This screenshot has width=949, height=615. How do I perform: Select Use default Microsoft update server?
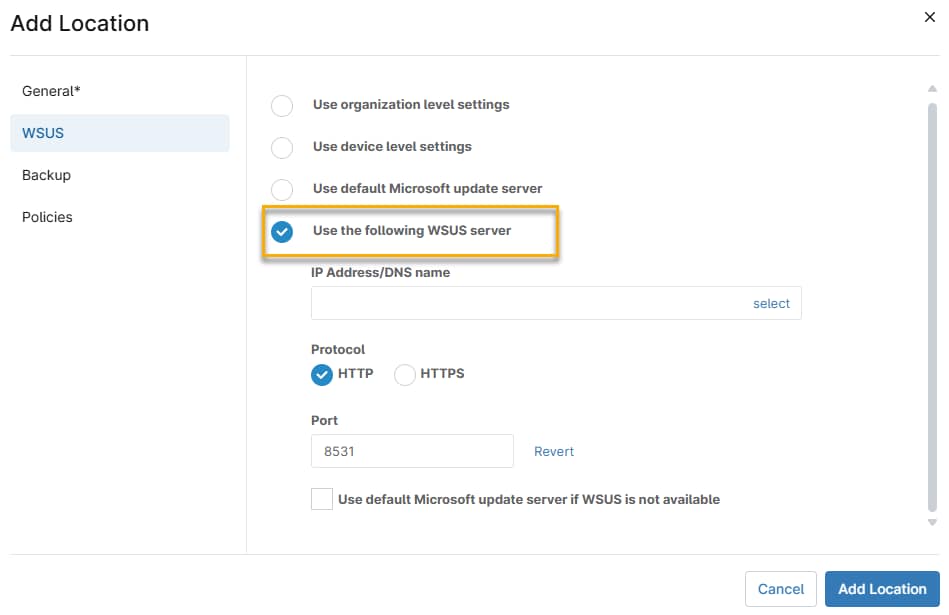click(x=281, y=189)
